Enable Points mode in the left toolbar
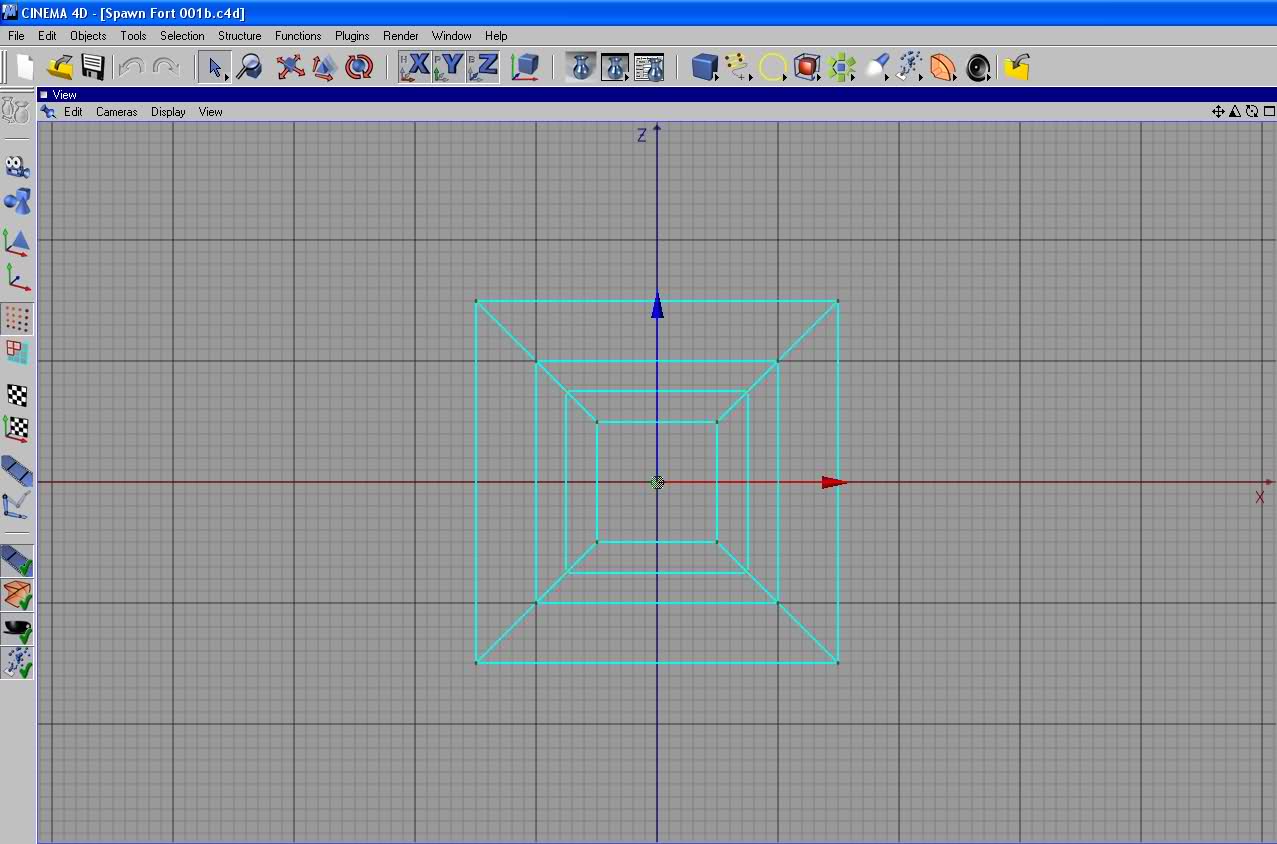Viewport: 1277px width, 844px height. pyautogui.click(x=17, y=319)
